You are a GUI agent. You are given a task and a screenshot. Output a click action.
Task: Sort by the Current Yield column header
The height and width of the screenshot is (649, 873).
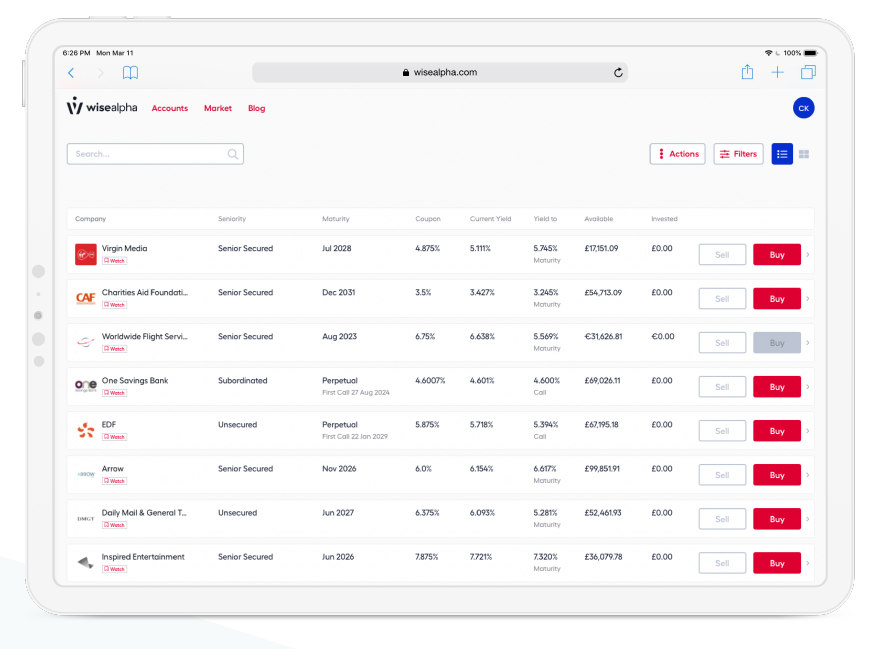tap(490, 219)
